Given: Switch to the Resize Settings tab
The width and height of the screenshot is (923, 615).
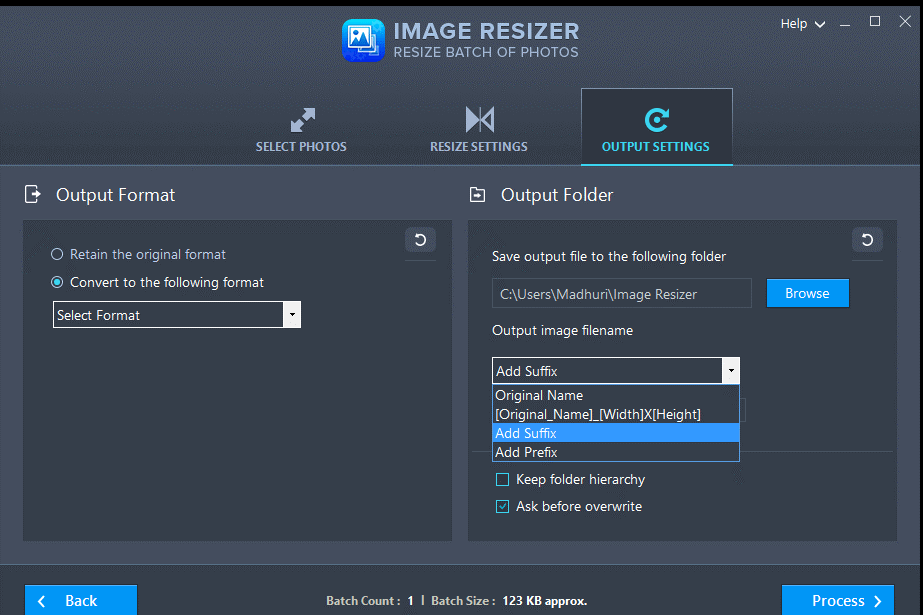Looking at the screenshot, I should 478,127.
